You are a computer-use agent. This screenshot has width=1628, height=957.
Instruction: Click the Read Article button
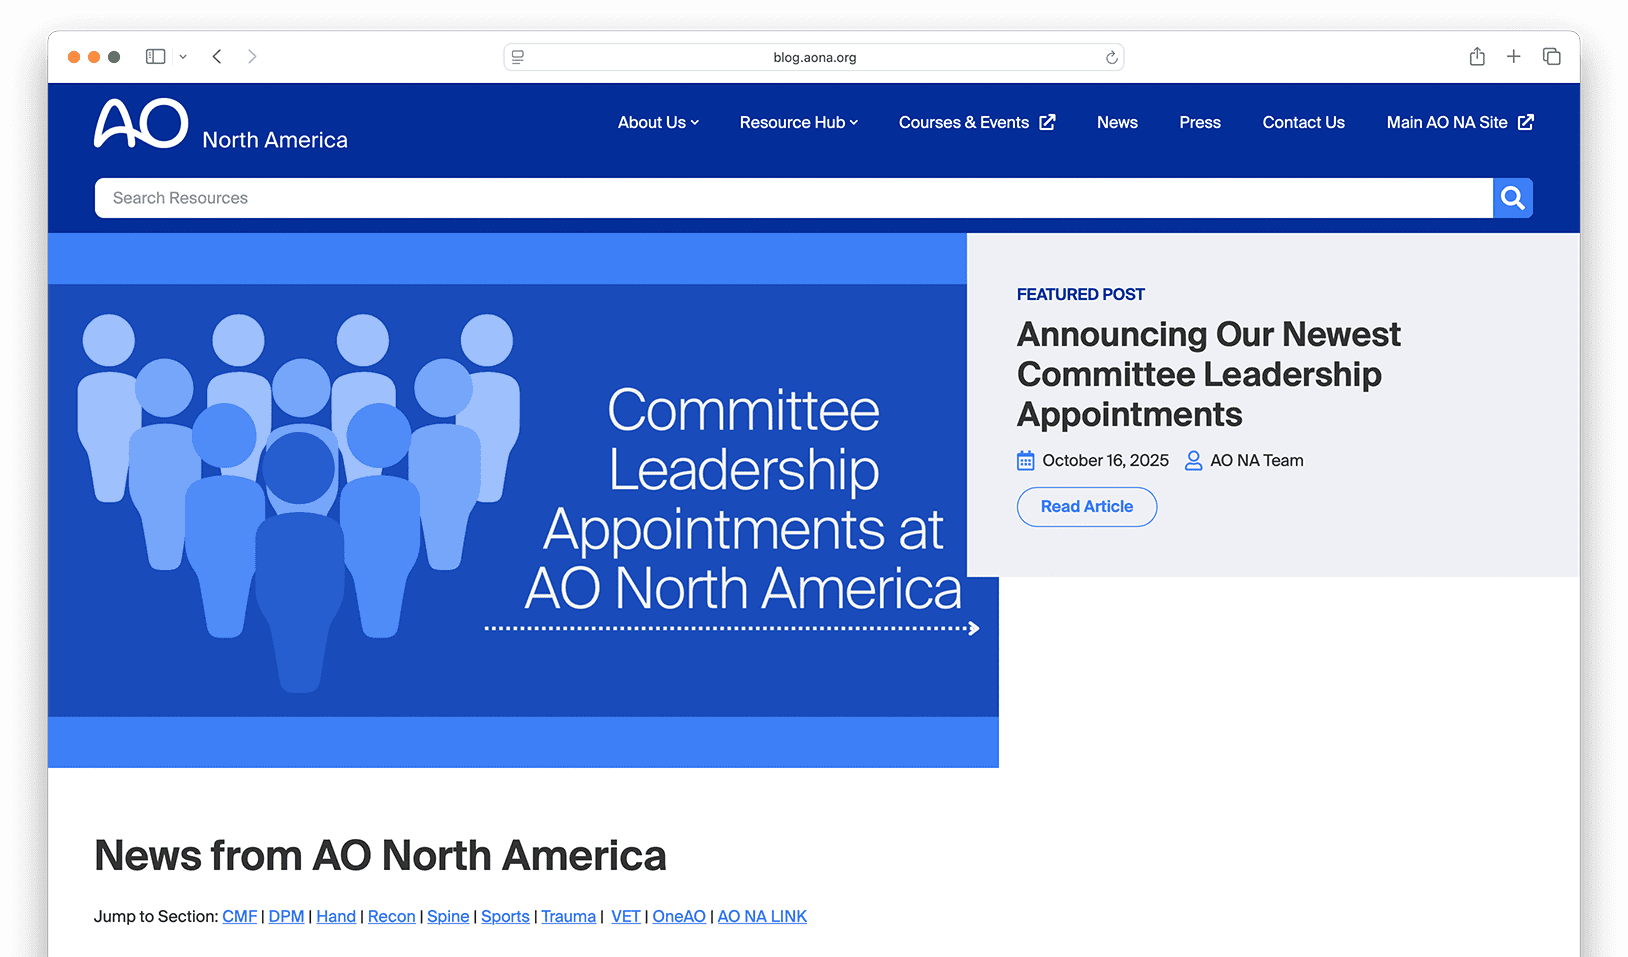[x=1086, y=507]
